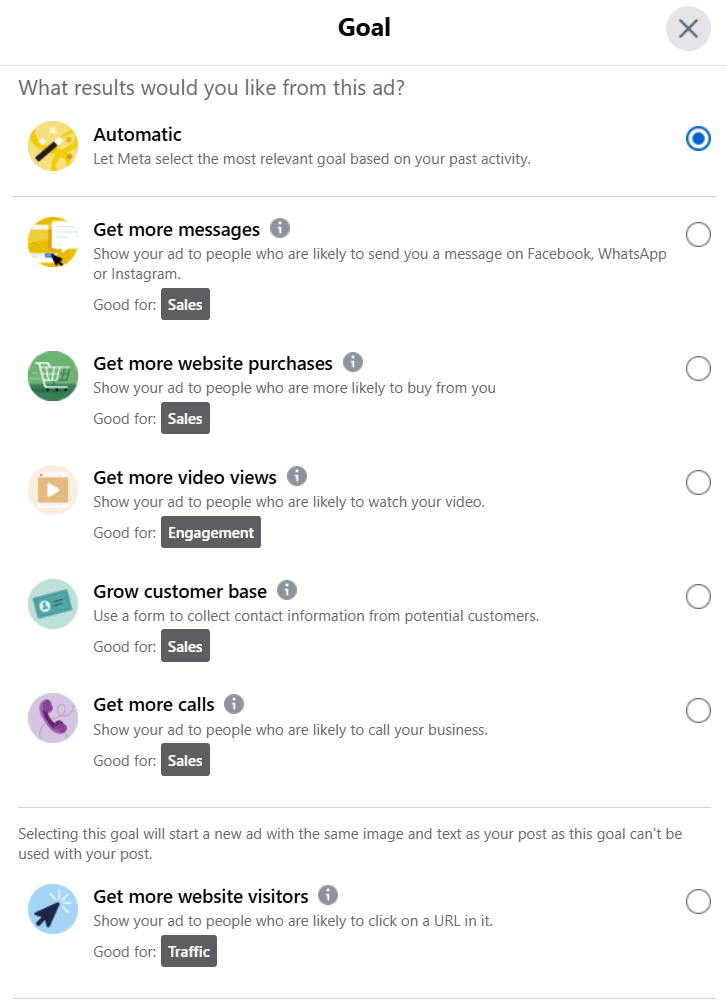The height and width of the screenshot is (1003, 727).
Task: Choose the Get more website purchases option
Action: [699, 369]
